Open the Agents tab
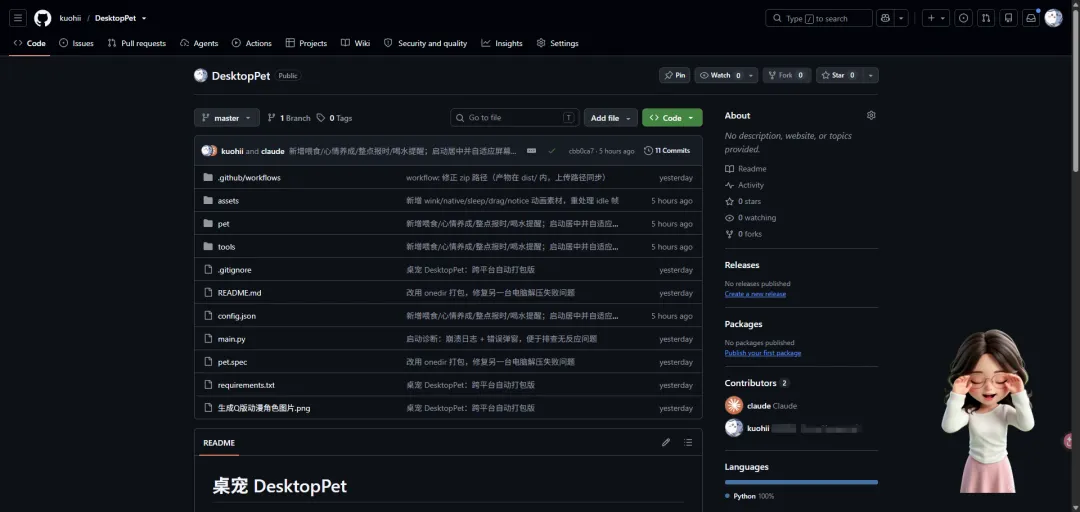The height and width of the screenshot is (512, 1080). coord(199,43)
